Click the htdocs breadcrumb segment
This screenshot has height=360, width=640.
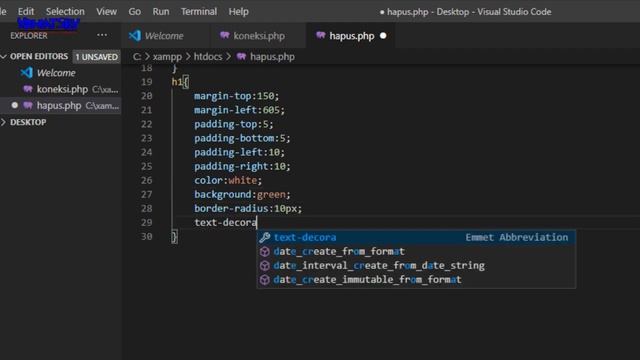coord(208,56)
